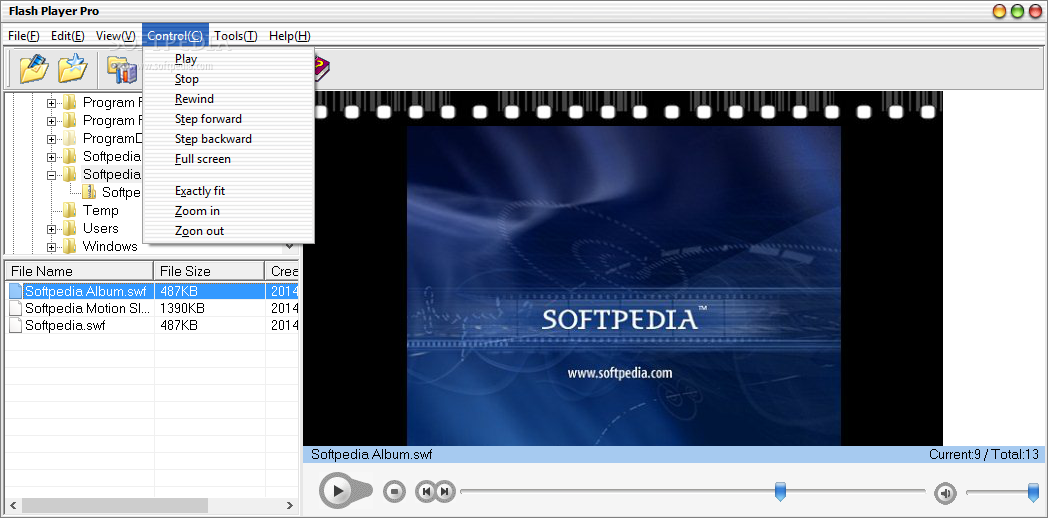This screenshot has width=1048, height=518.
Task: Click the partially visible Crea column header
Action: tap(282, 271)
